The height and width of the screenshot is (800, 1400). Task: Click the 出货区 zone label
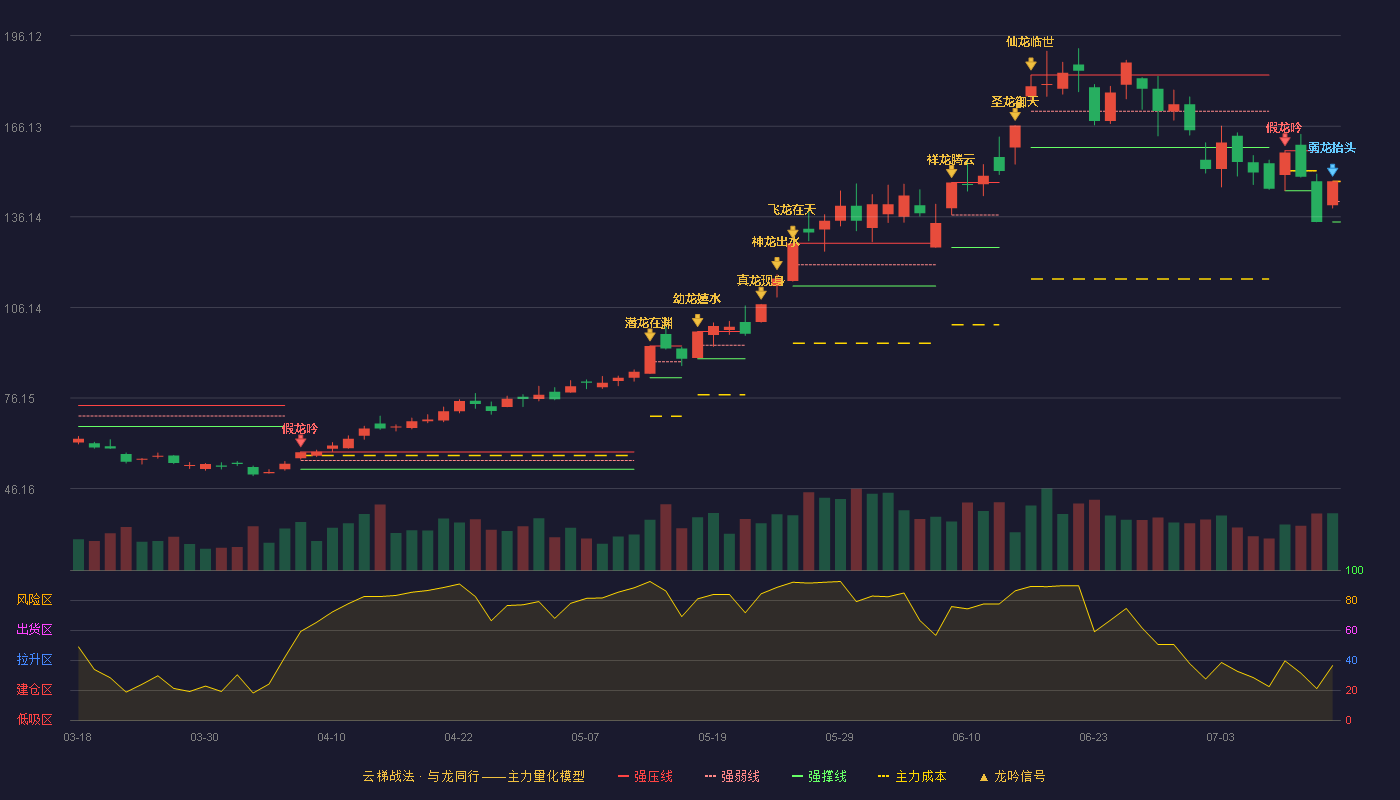pyautogui.click(x=34, y=630)
